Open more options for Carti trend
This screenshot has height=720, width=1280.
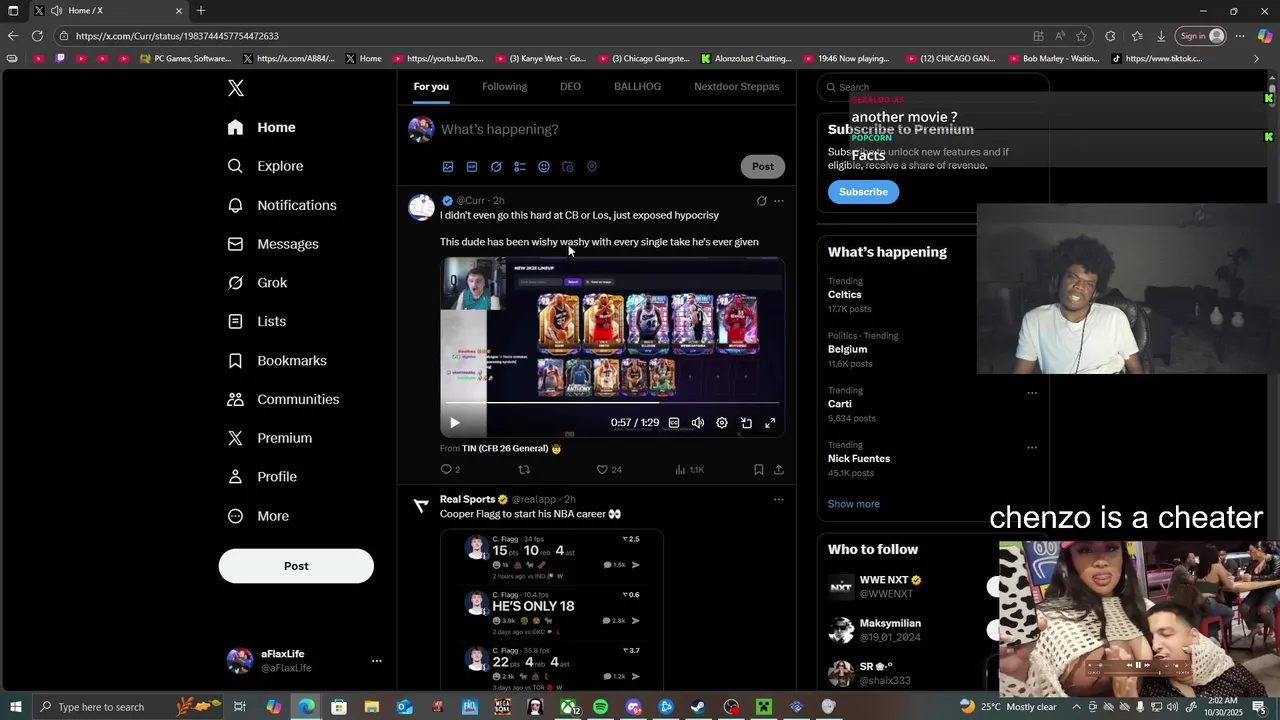click(x=1032, y=393)
